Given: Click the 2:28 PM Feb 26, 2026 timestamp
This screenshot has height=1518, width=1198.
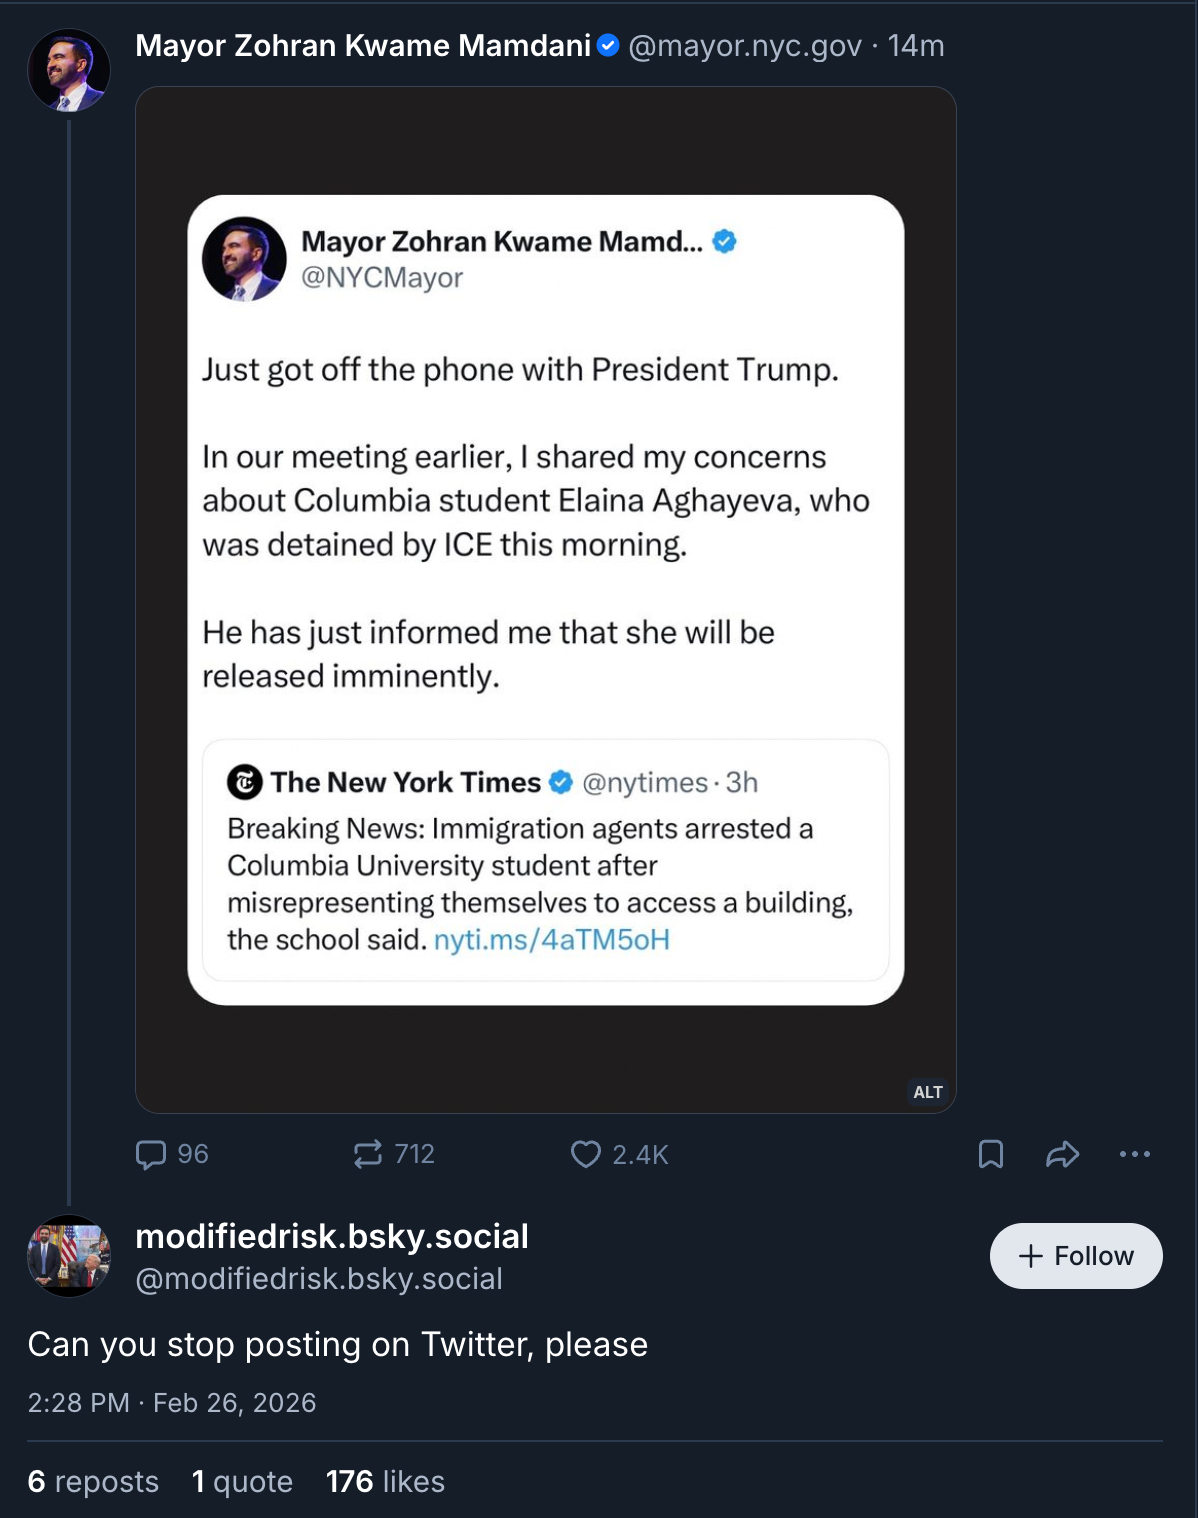Looking at the screenshot, I should click(x=172, y=1403).
